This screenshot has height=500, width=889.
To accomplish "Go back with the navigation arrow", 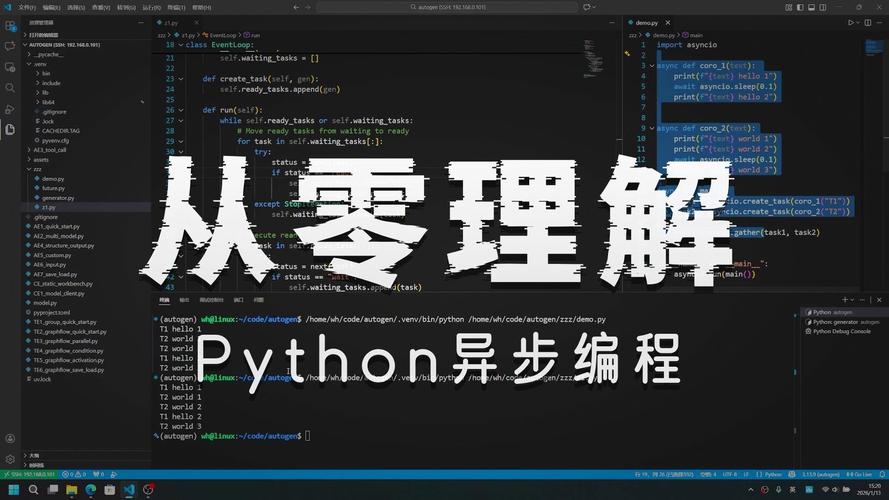I will pos(296,7).
